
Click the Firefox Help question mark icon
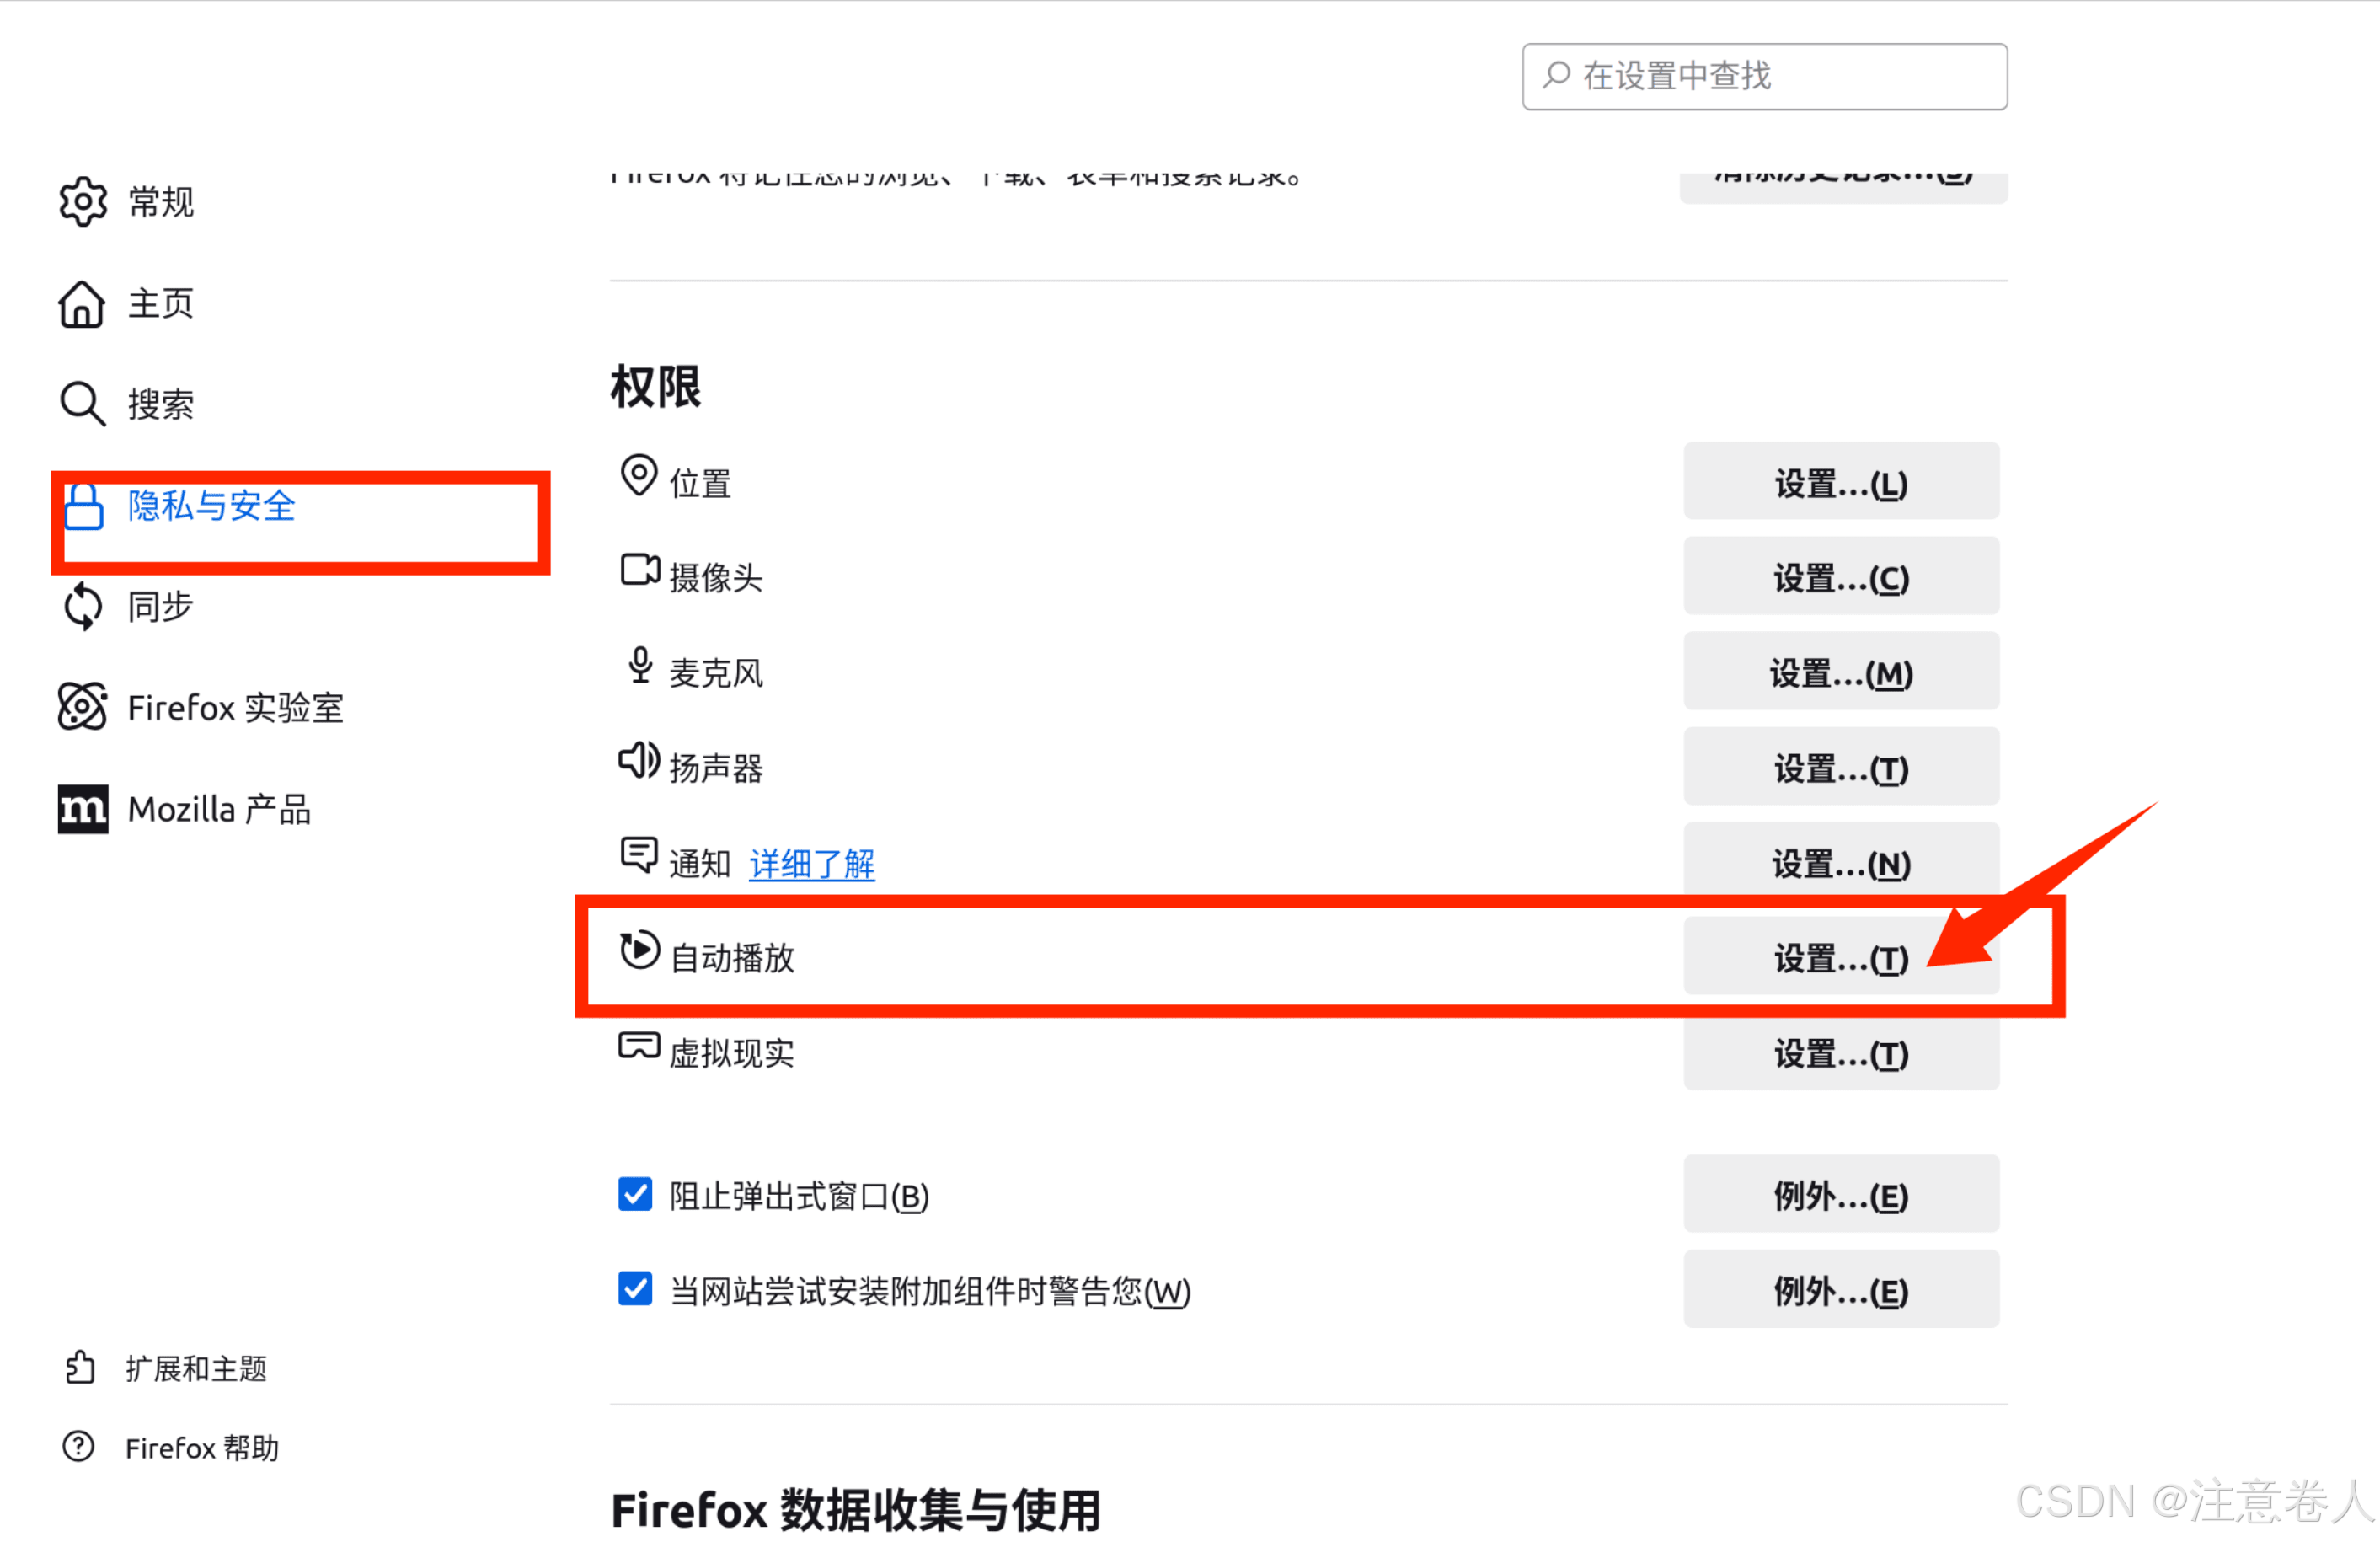[x=78, y=1447]
